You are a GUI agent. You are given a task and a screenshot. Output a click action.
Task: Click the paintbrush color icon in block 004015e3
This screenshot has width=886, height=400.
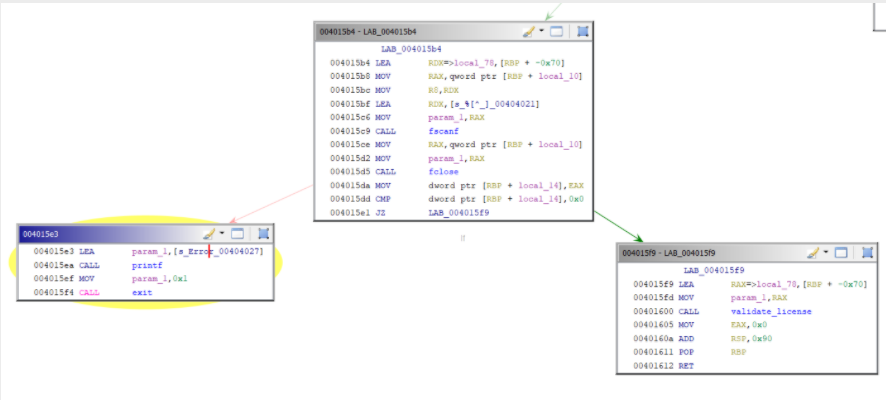(208, 233)
